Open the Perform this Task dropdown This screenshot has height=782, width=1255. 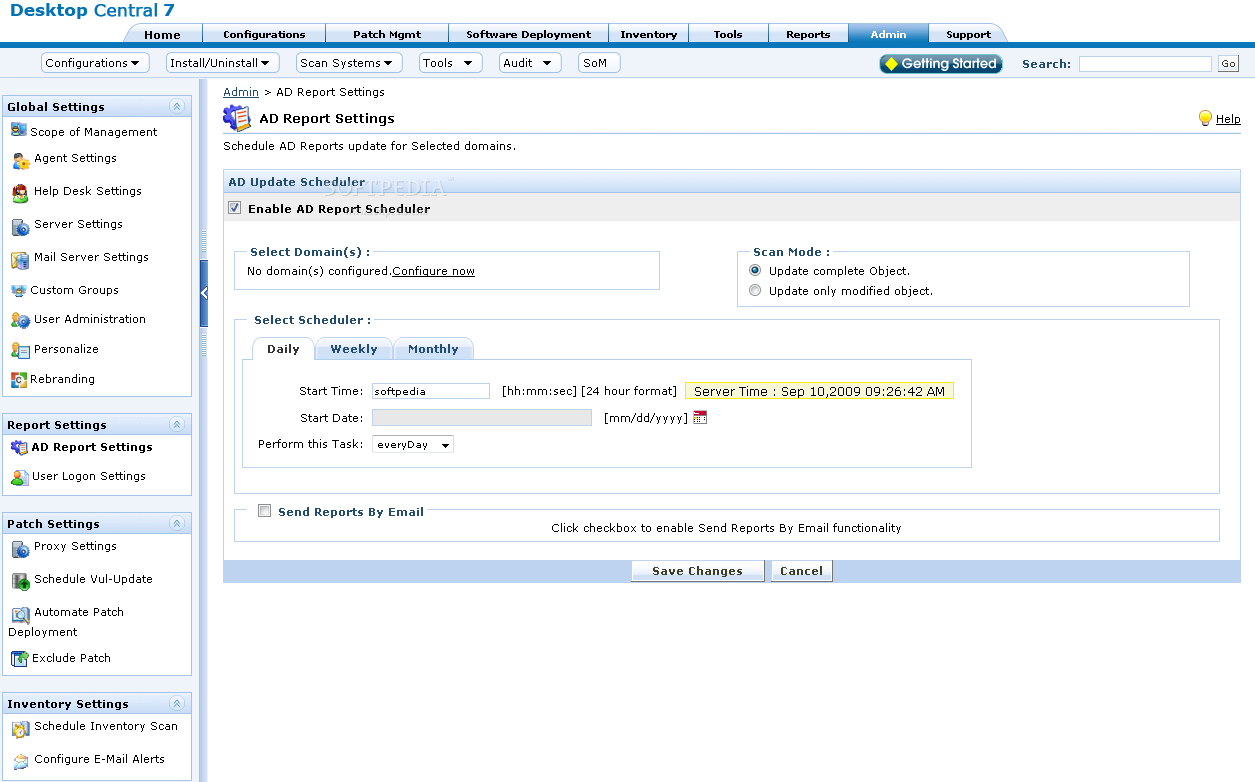[413, 444]
